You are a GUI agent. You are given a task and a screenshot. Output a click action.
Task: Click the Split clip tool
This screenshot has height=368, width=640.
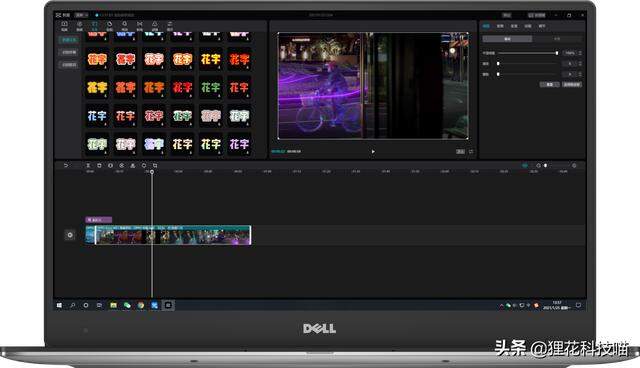88,166
